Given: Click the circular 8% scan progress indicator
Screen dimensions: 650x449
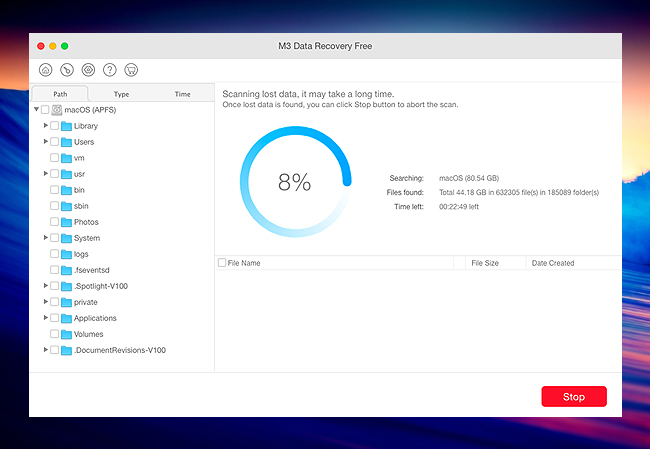Looking at the screenshot, I should click(x=294, y=182).
